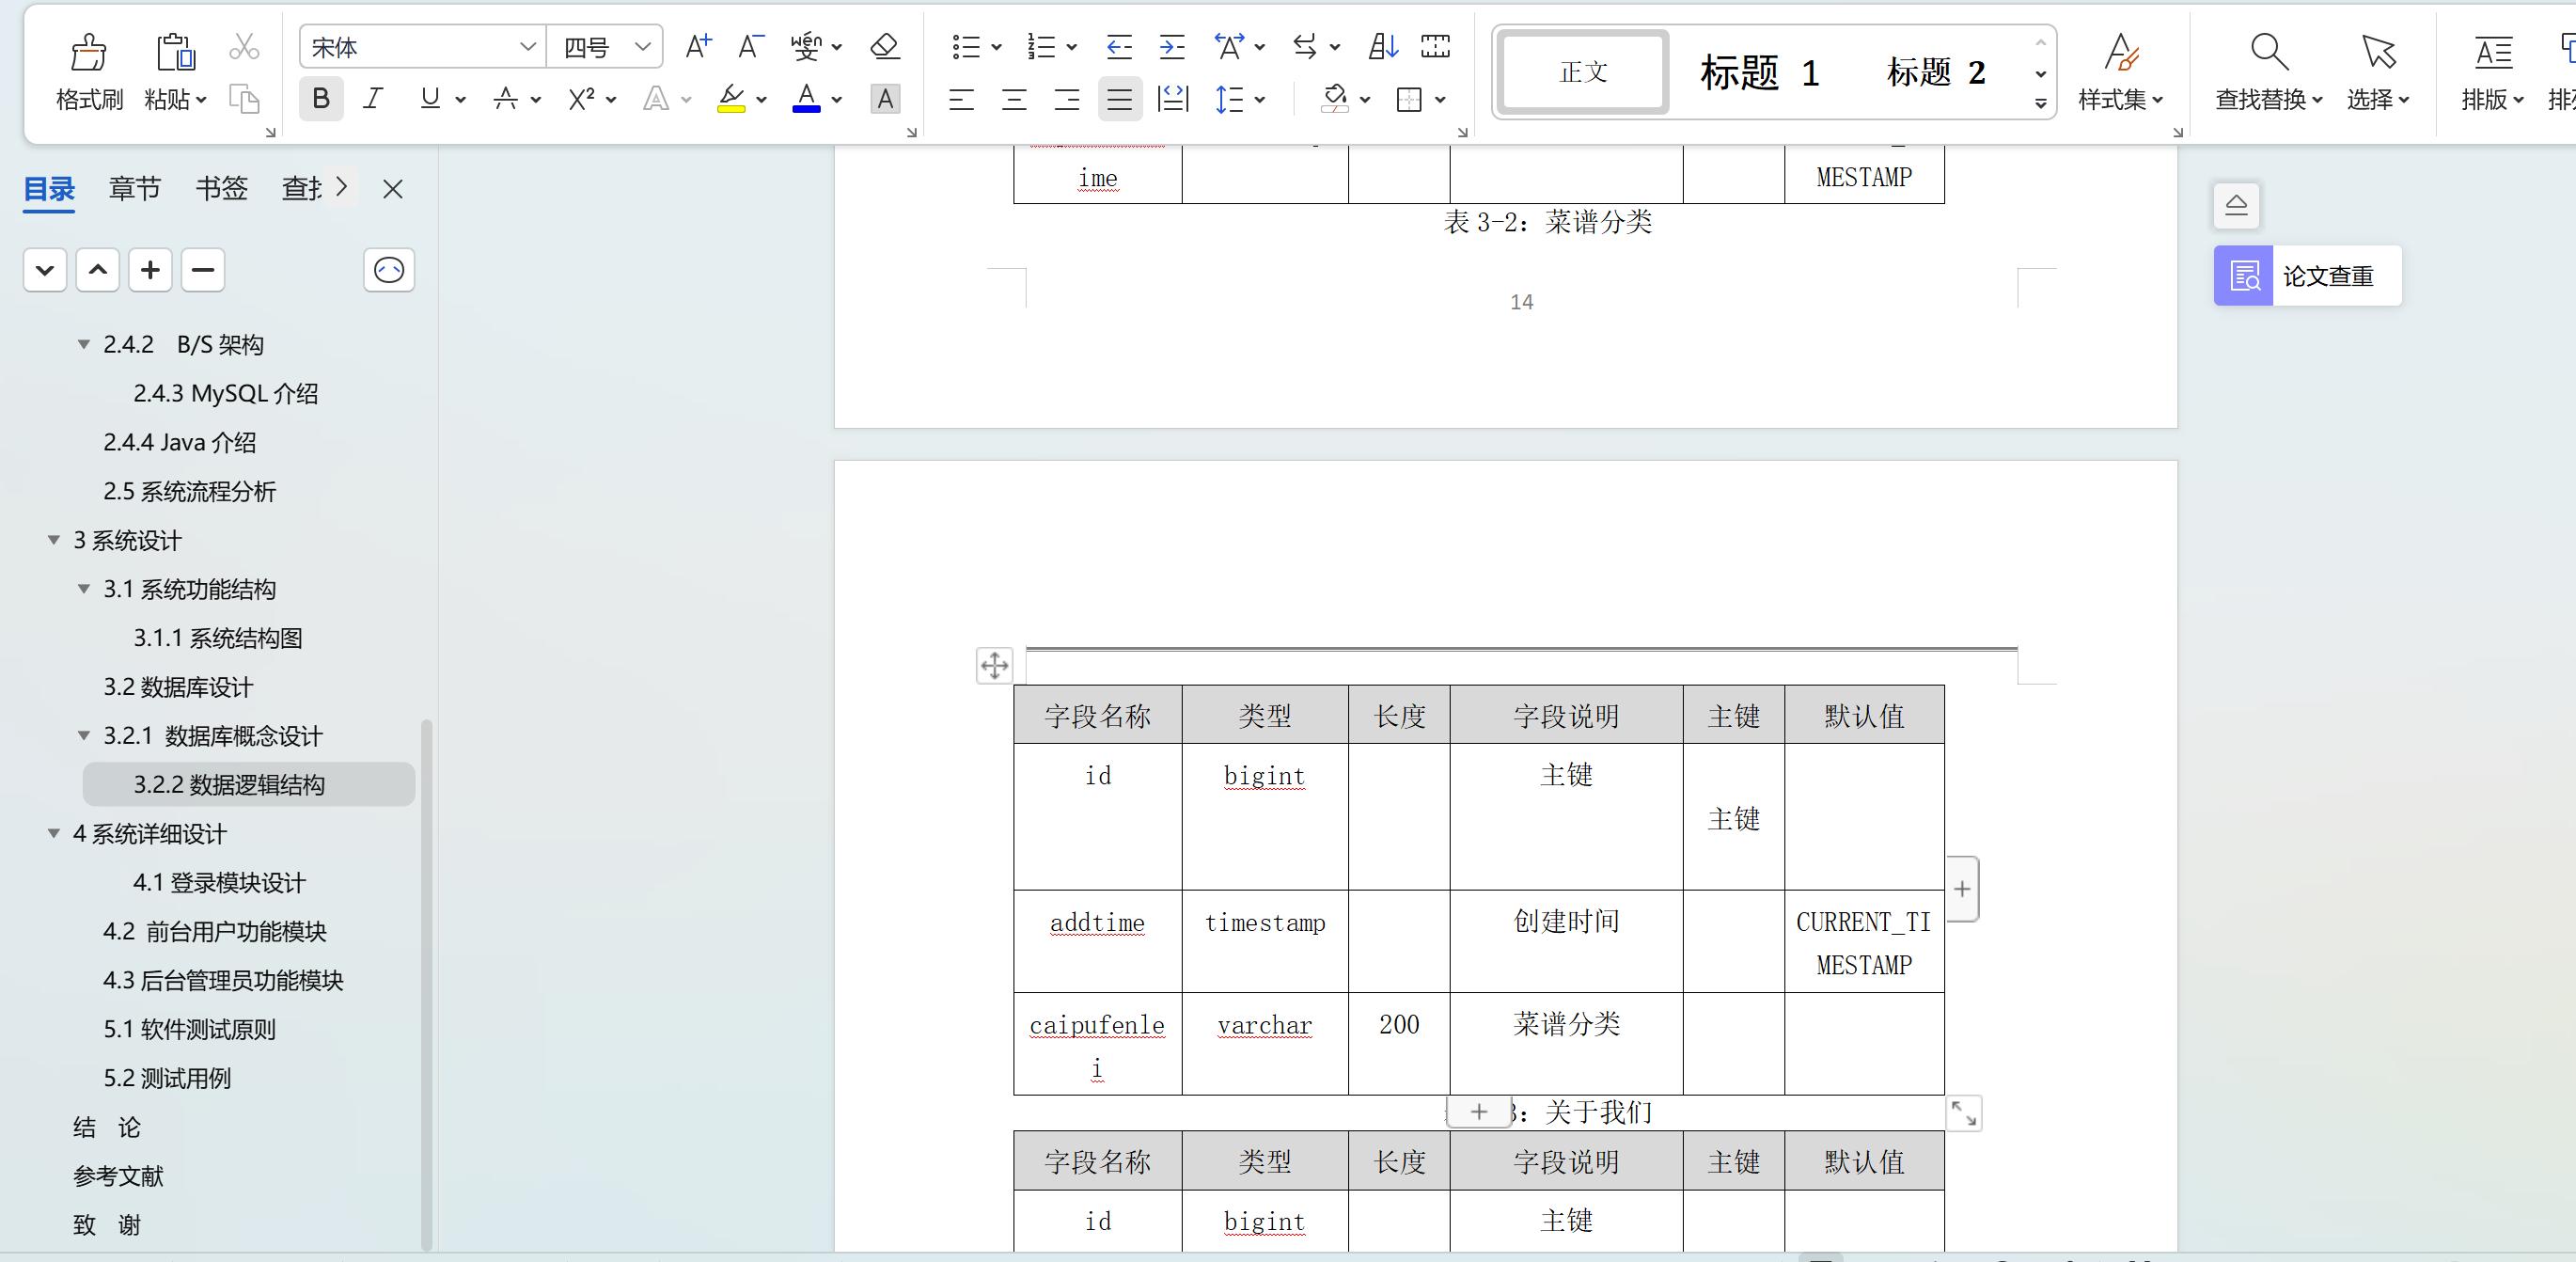Click the clear formatting eraser icon

884,47
